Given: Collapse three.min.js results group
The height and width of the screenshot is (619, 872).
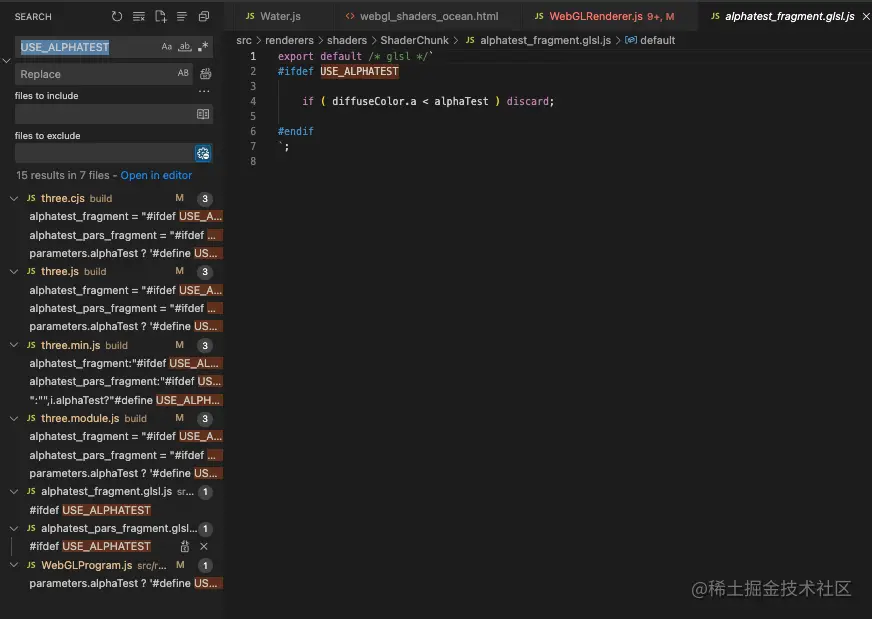Looking at the screenshot, I should point(14,345).
